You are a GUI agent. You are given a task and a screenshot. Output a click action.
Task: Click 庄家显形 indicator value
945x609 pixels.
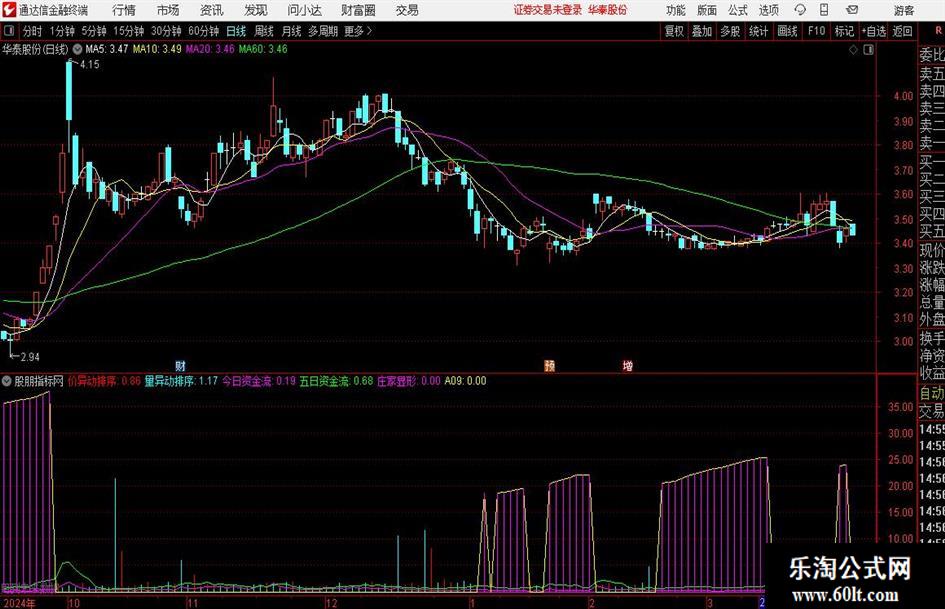pos(409,381)
